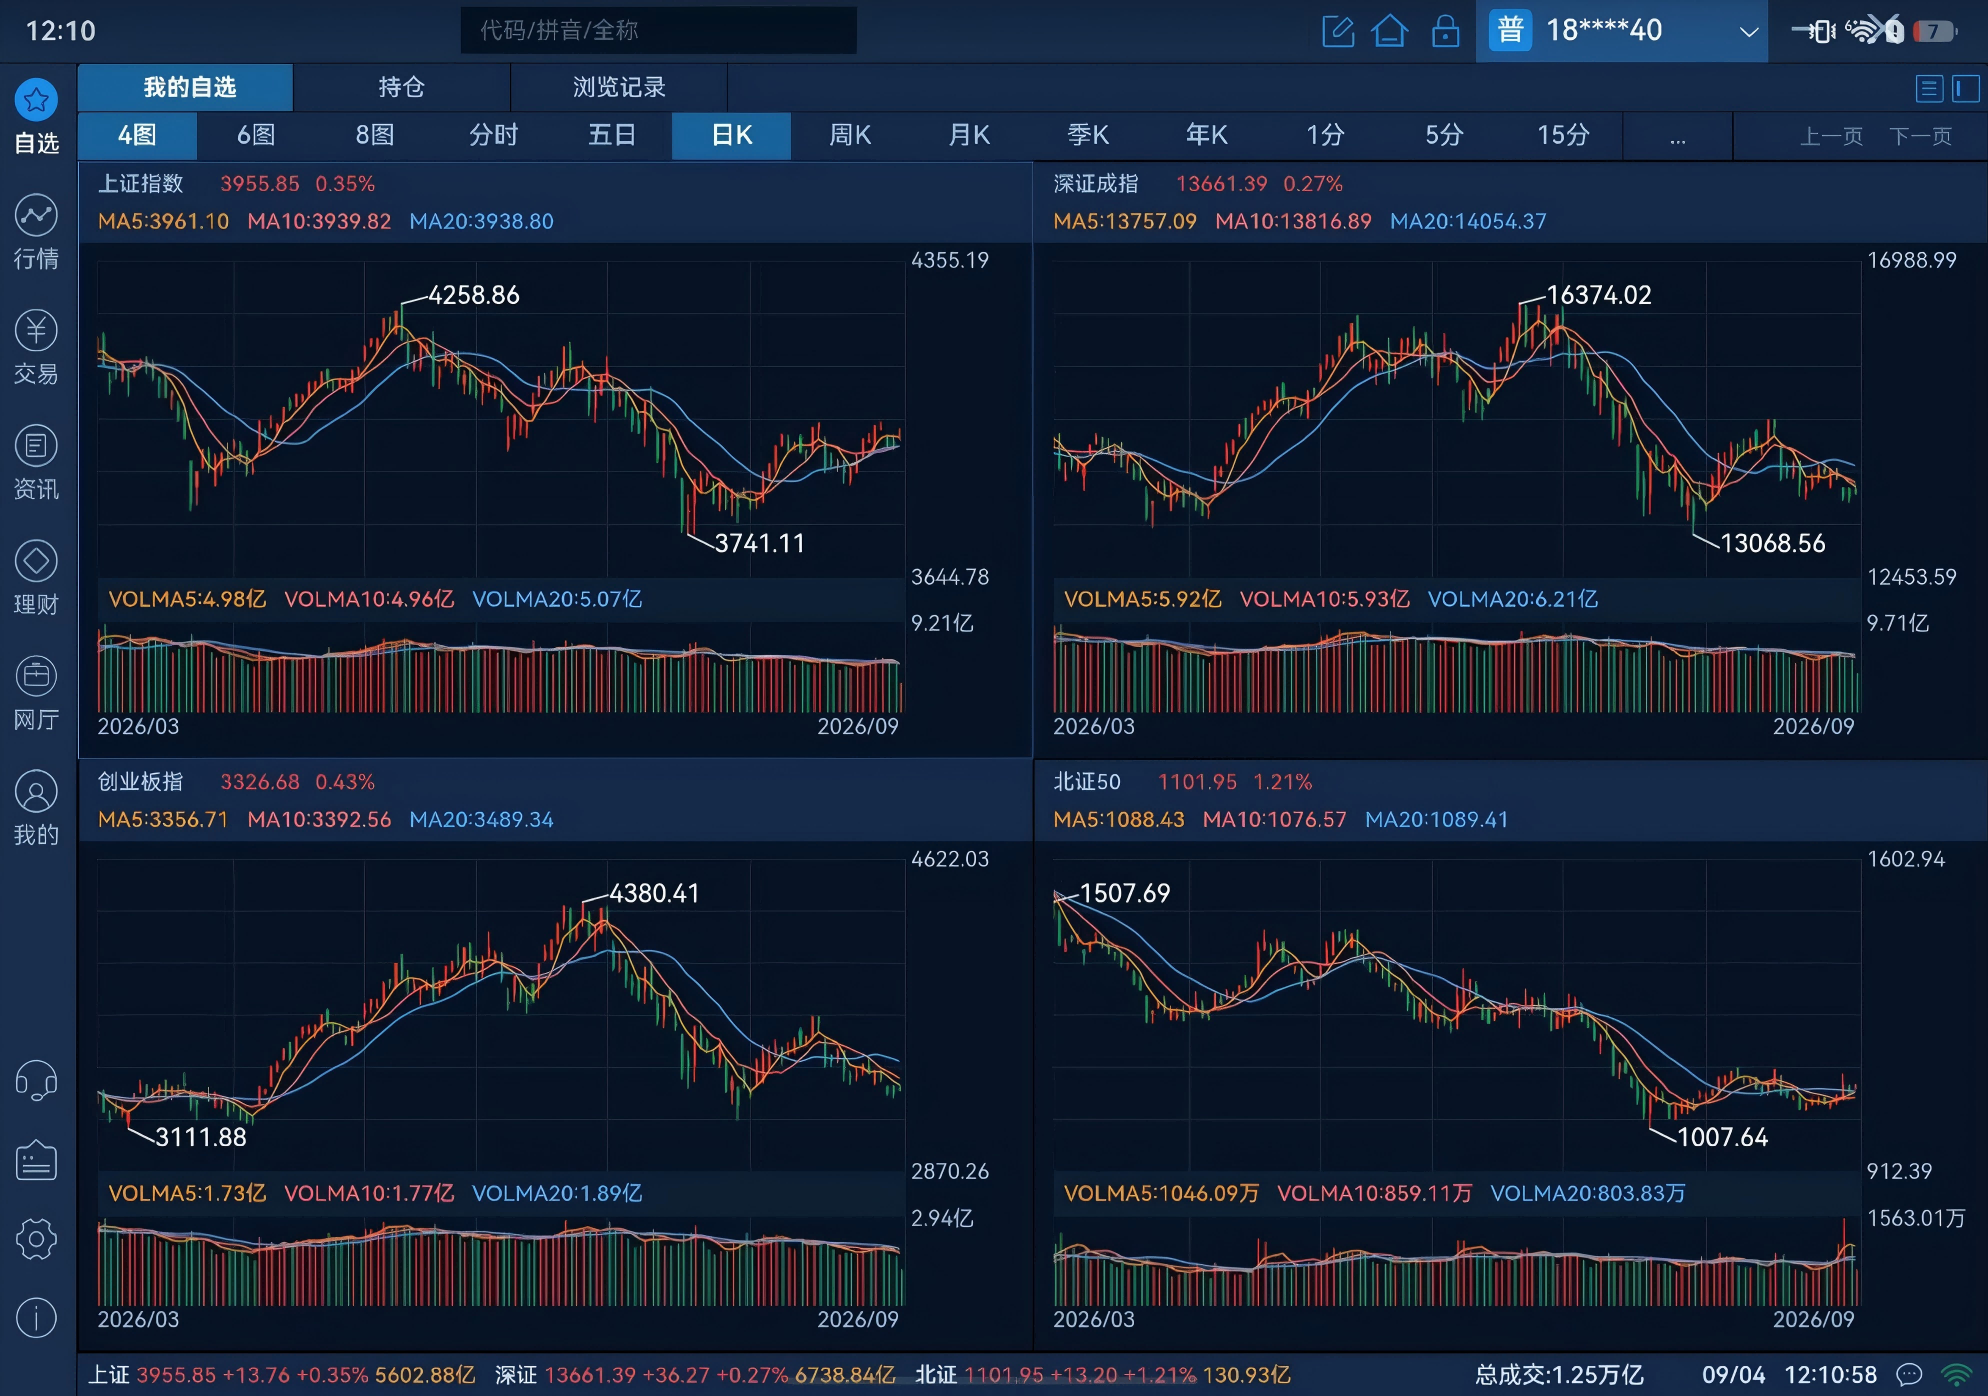Screen dimensions: 1988x1396
Task: Click the customer service headset icon
Action: (x=36, y=1081)
